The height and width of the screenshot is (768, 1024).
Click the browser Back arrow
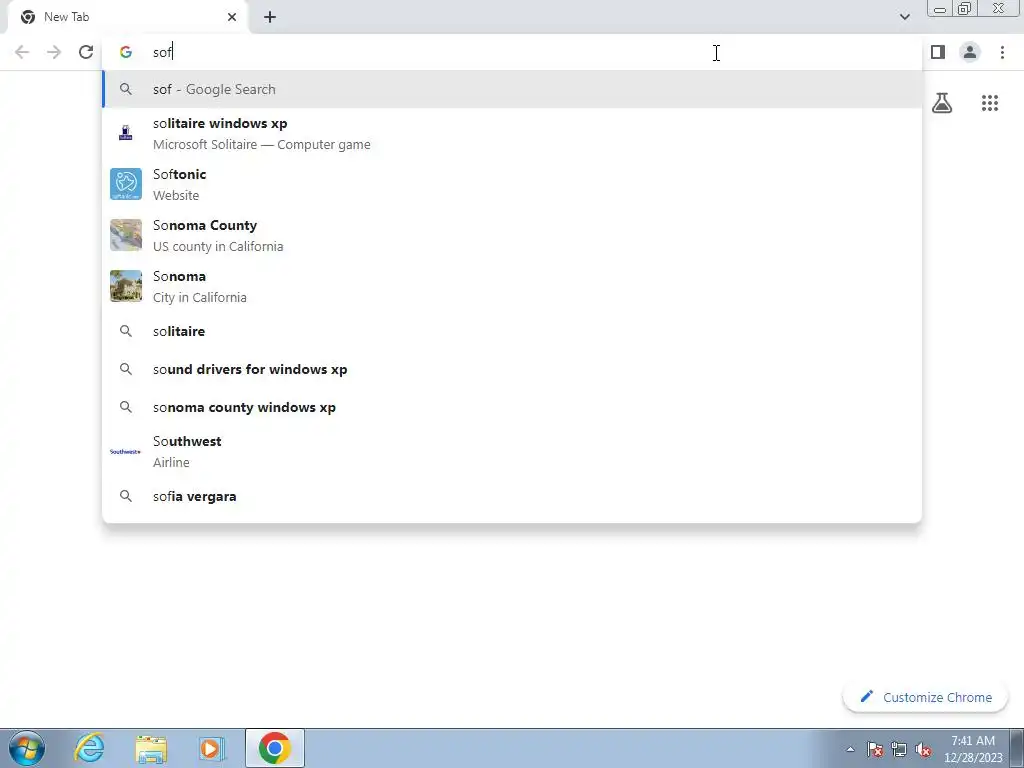pyautogui.click(x=22, y=52)
